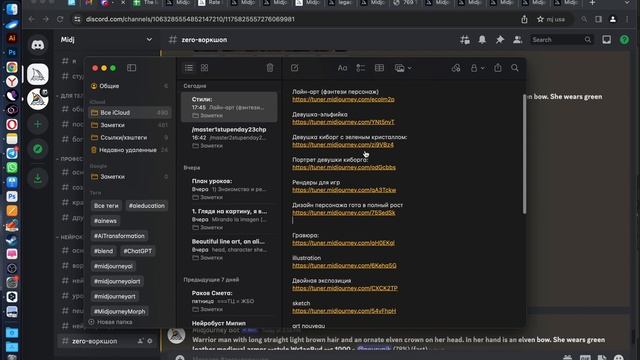Open tuner link under Двойная экспозиция
Screen dimensions: 640x360
pyautogui.click(x=345, y=288)
